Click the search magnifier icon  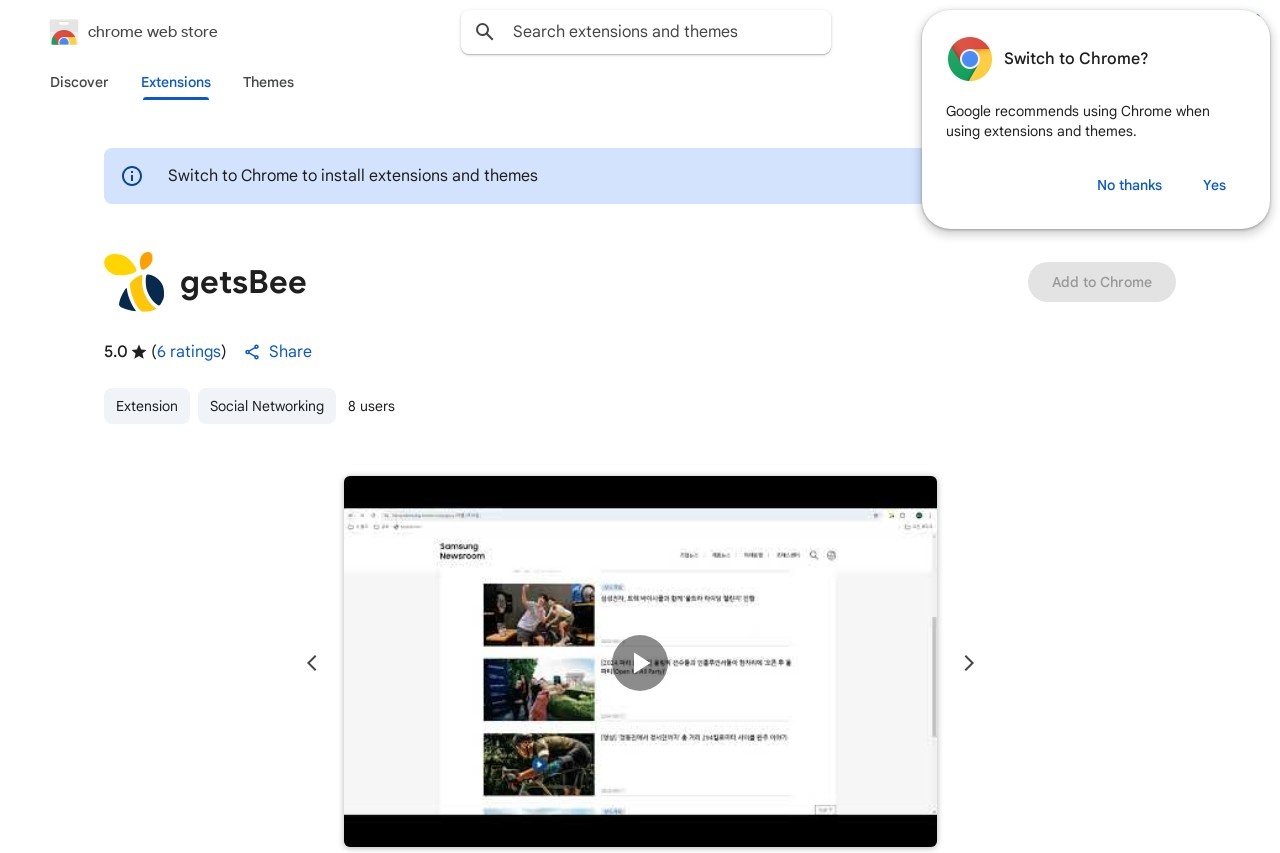coord(485,32)
